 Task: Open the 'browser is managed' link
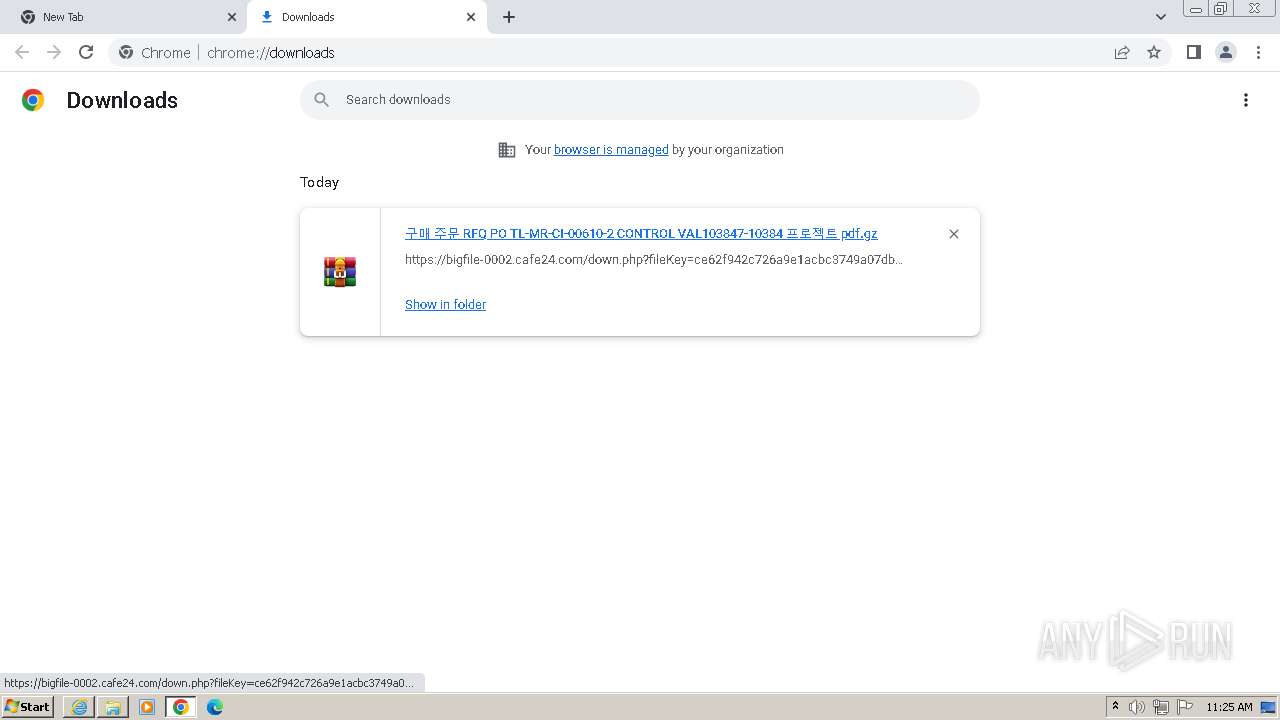(611, 150)
